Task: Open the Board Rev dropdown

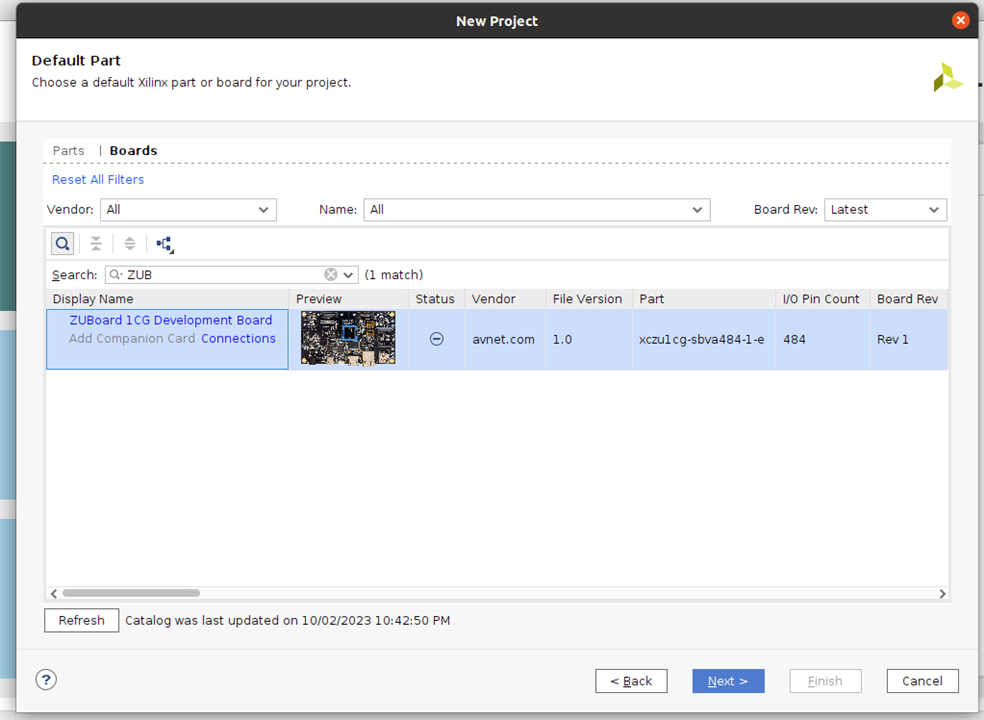Action: (885, 210)
